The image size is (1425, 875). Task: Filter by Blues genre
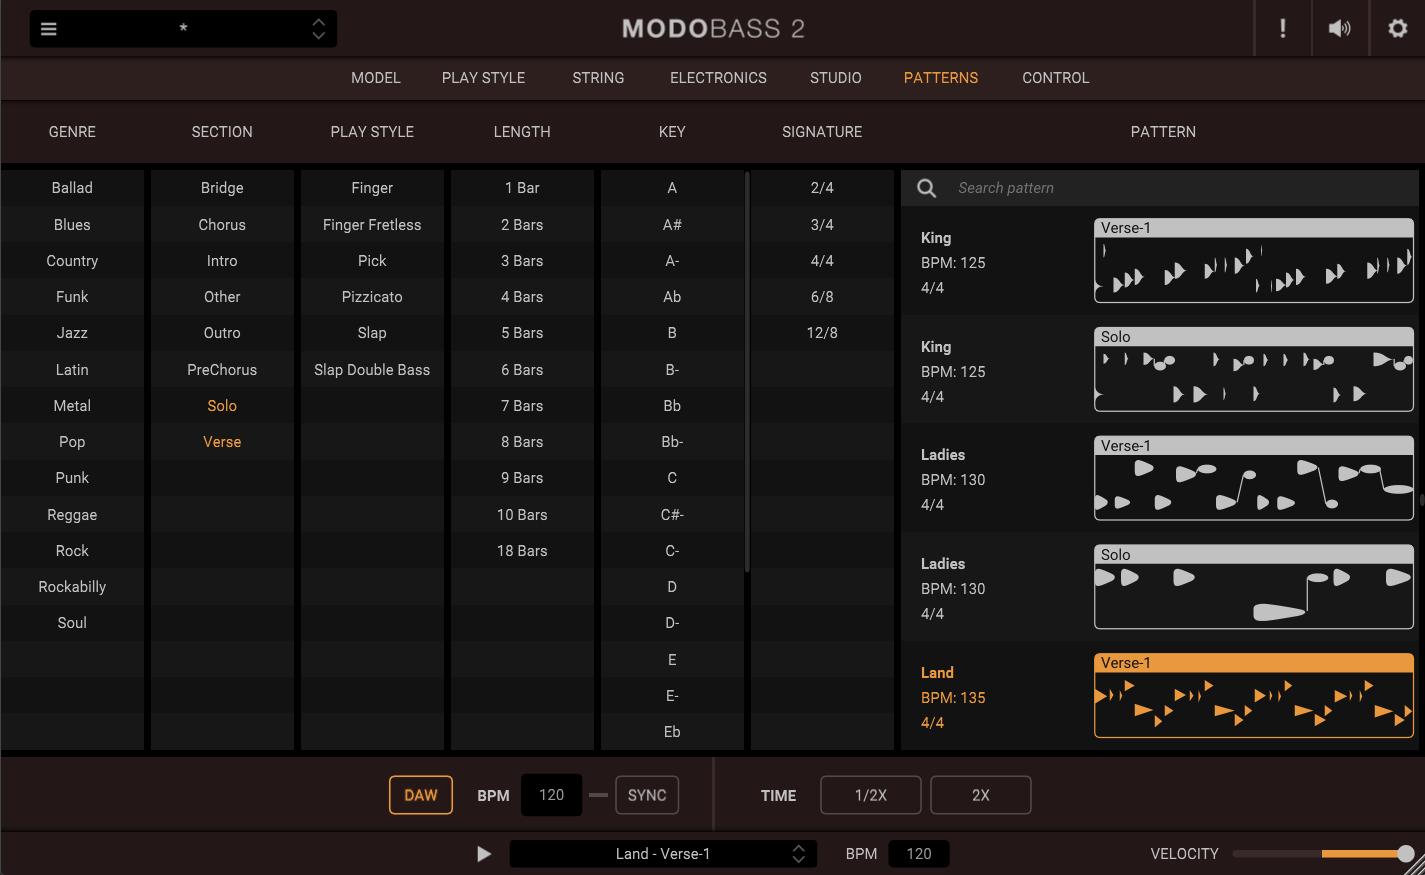click(x=72, y=225)
